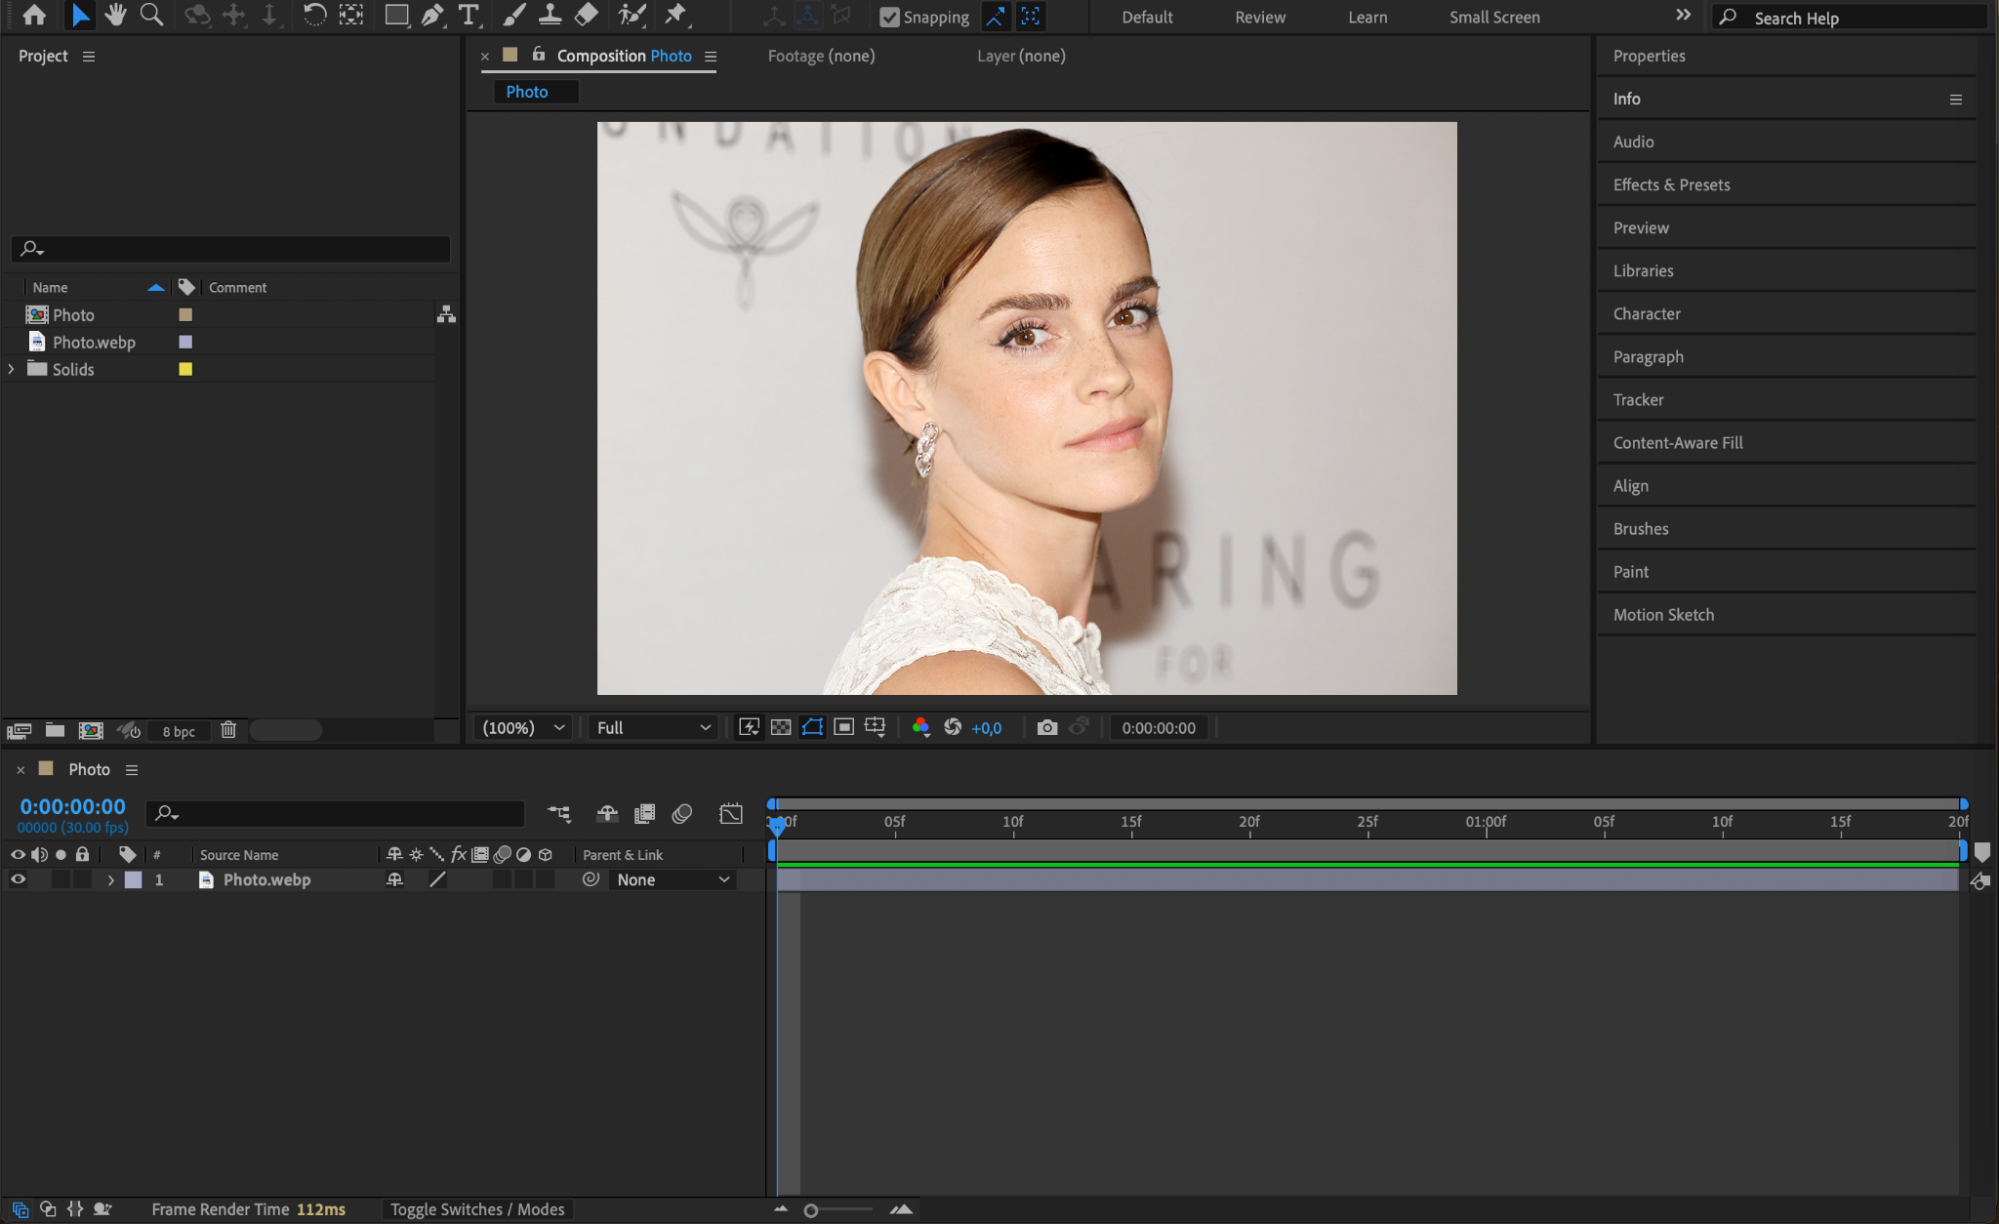Open the magnification 100% dropdown
The width and height of the screenshot is (1999, 1224).
[523, 728]
